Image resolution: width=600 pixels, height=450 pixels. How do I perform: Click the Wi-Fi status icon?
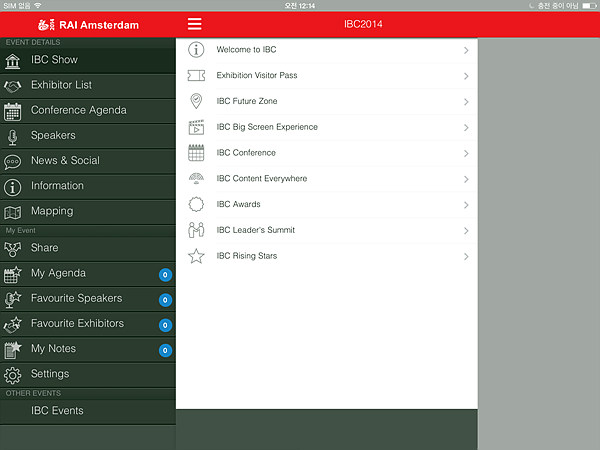click(x=38, y=5)
